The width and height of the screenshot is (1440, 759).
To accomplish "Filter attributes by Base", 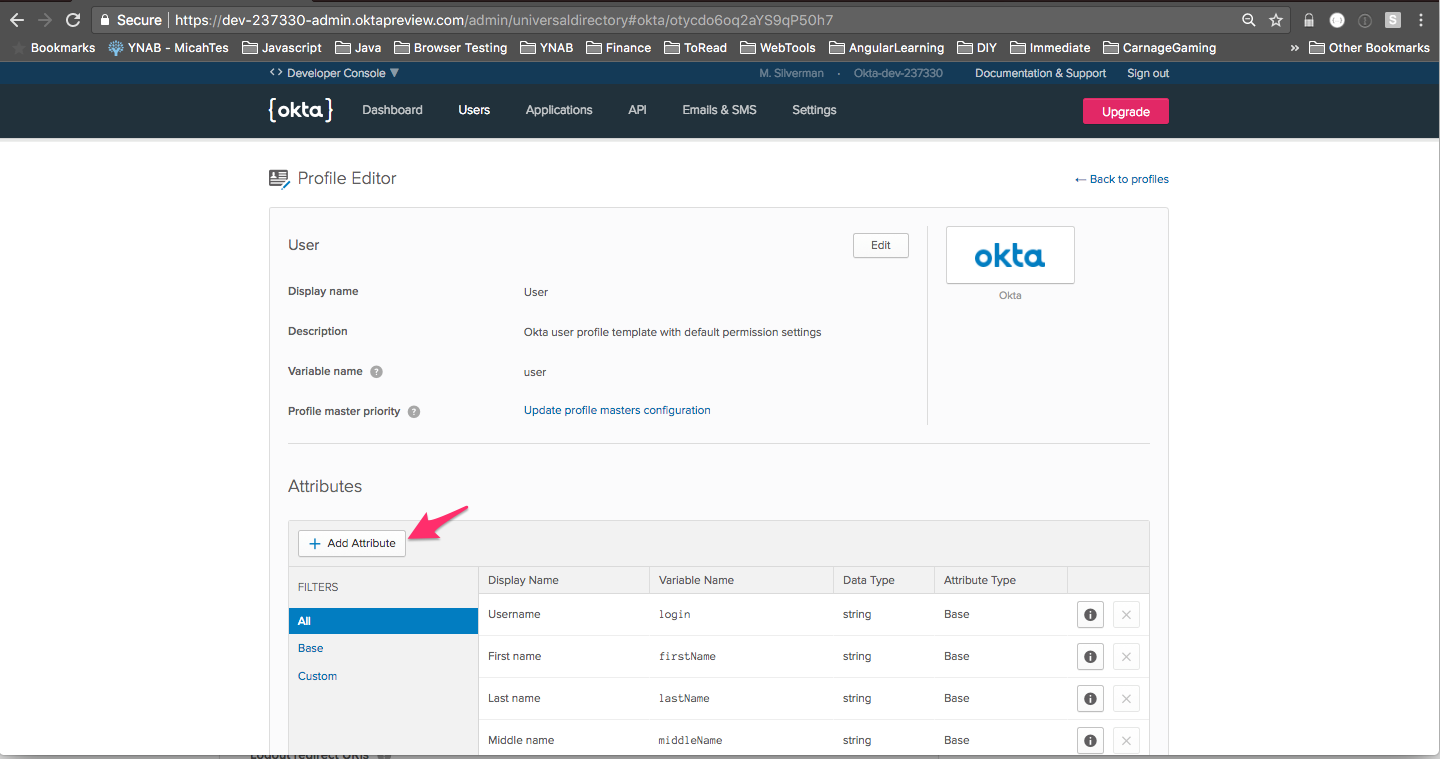I will [311, 648].
